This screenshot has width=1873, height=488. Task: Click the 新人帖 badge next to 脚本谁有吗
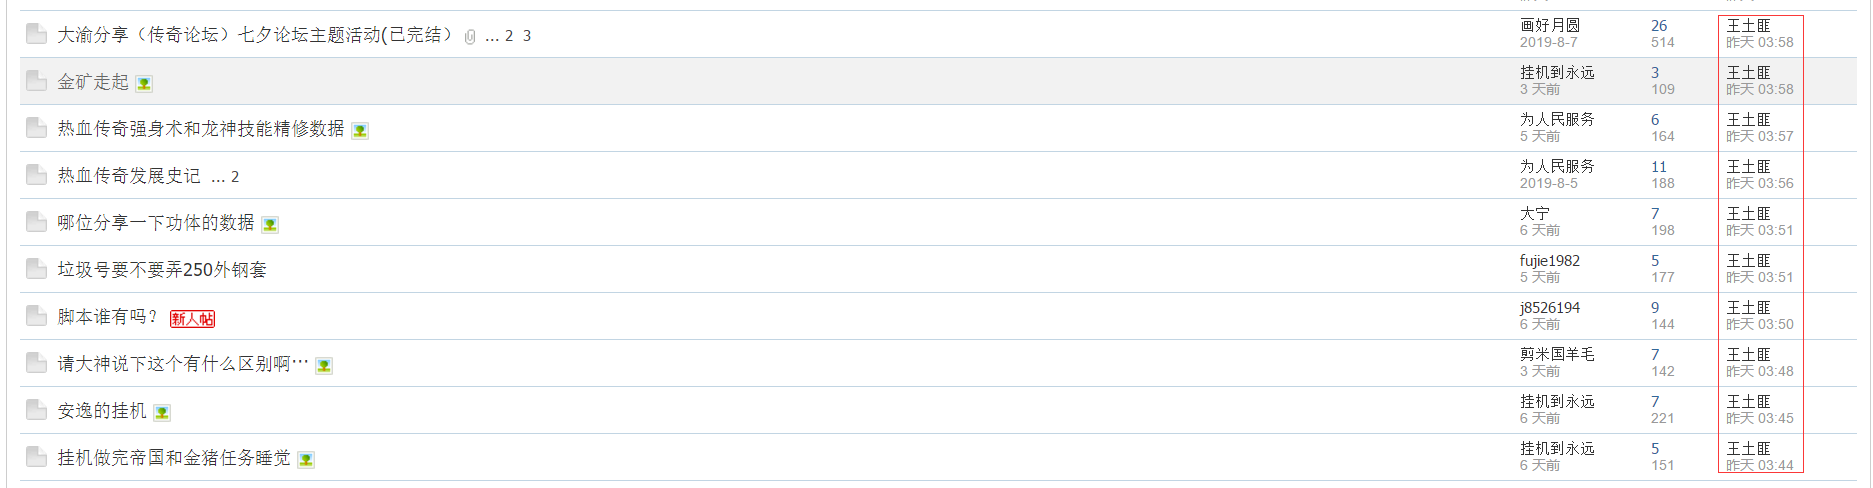coord(192,319)
